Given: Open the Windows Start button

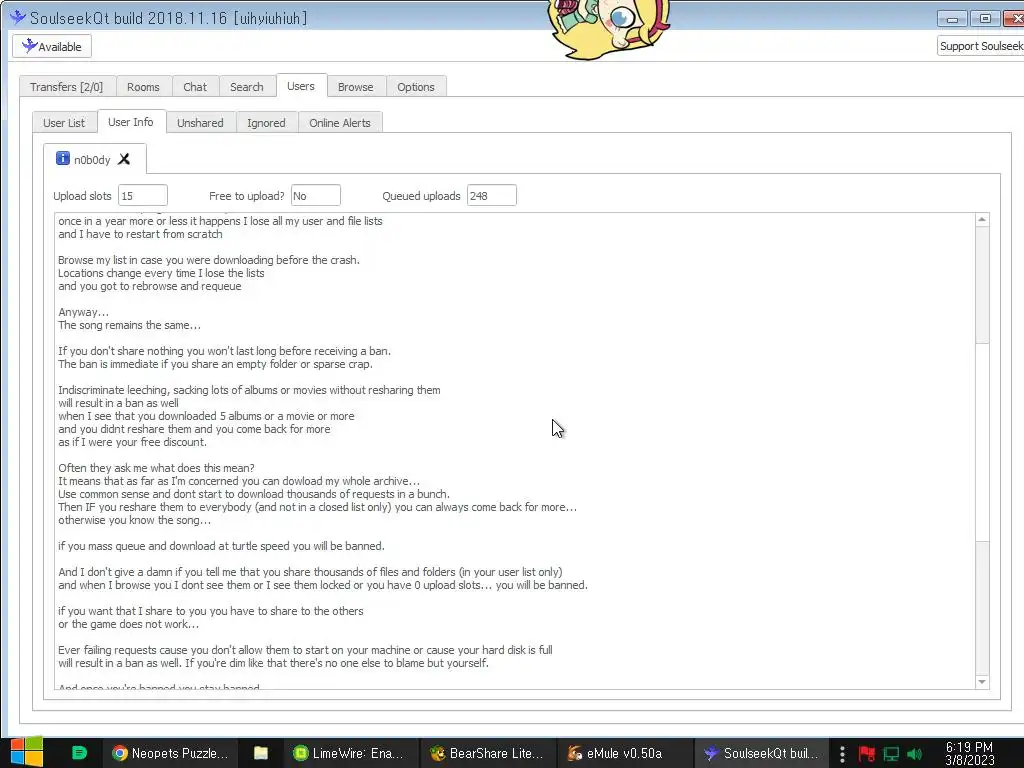Looking at the screenshot, I should (26, 752).
